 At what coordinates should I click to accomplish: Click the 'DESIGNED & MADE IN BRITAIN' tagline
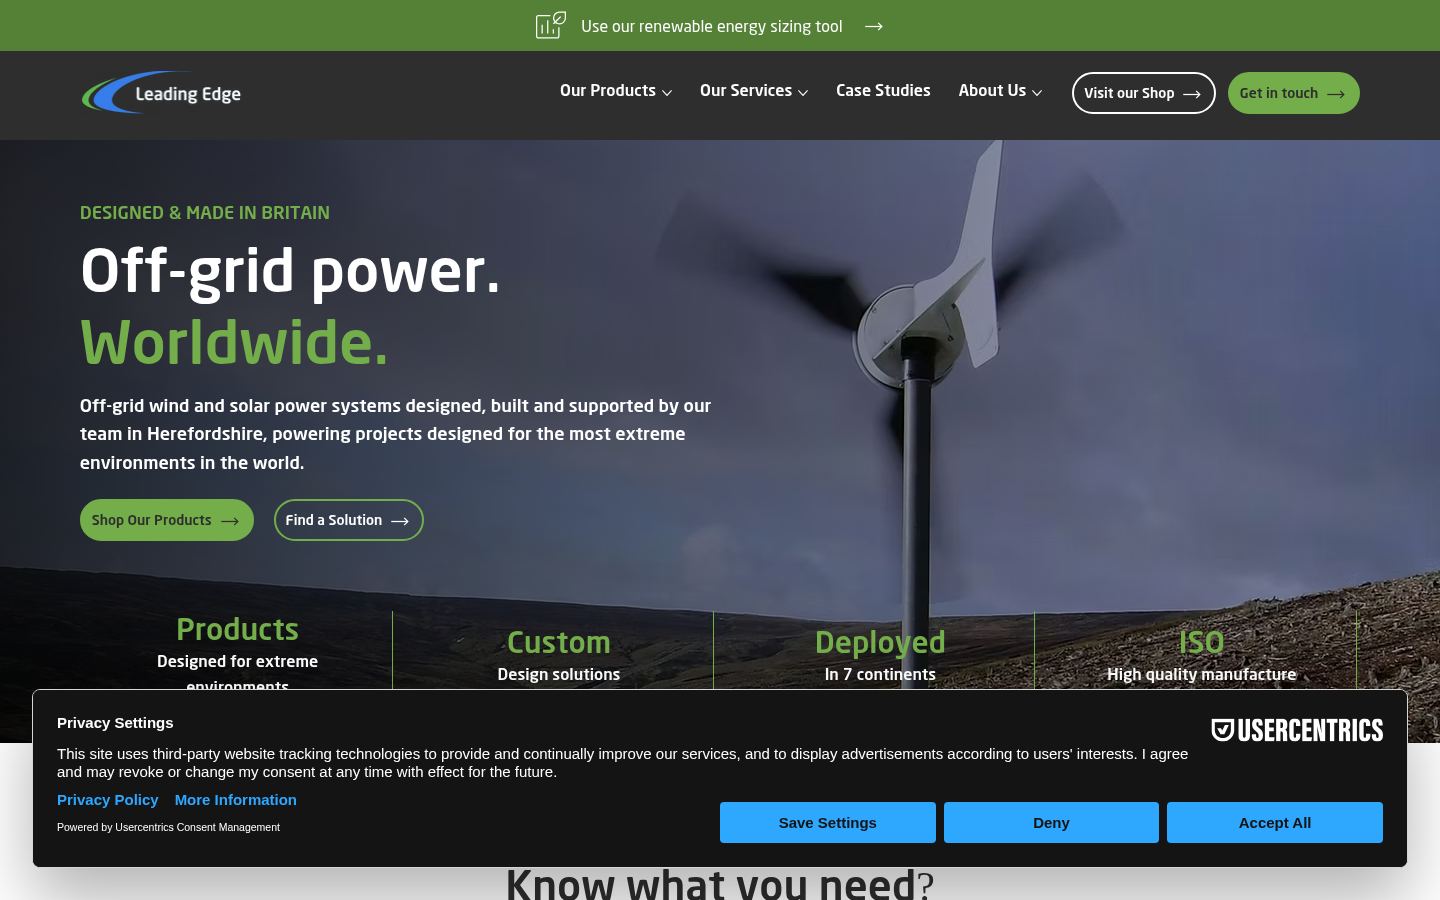click(205, 213)
